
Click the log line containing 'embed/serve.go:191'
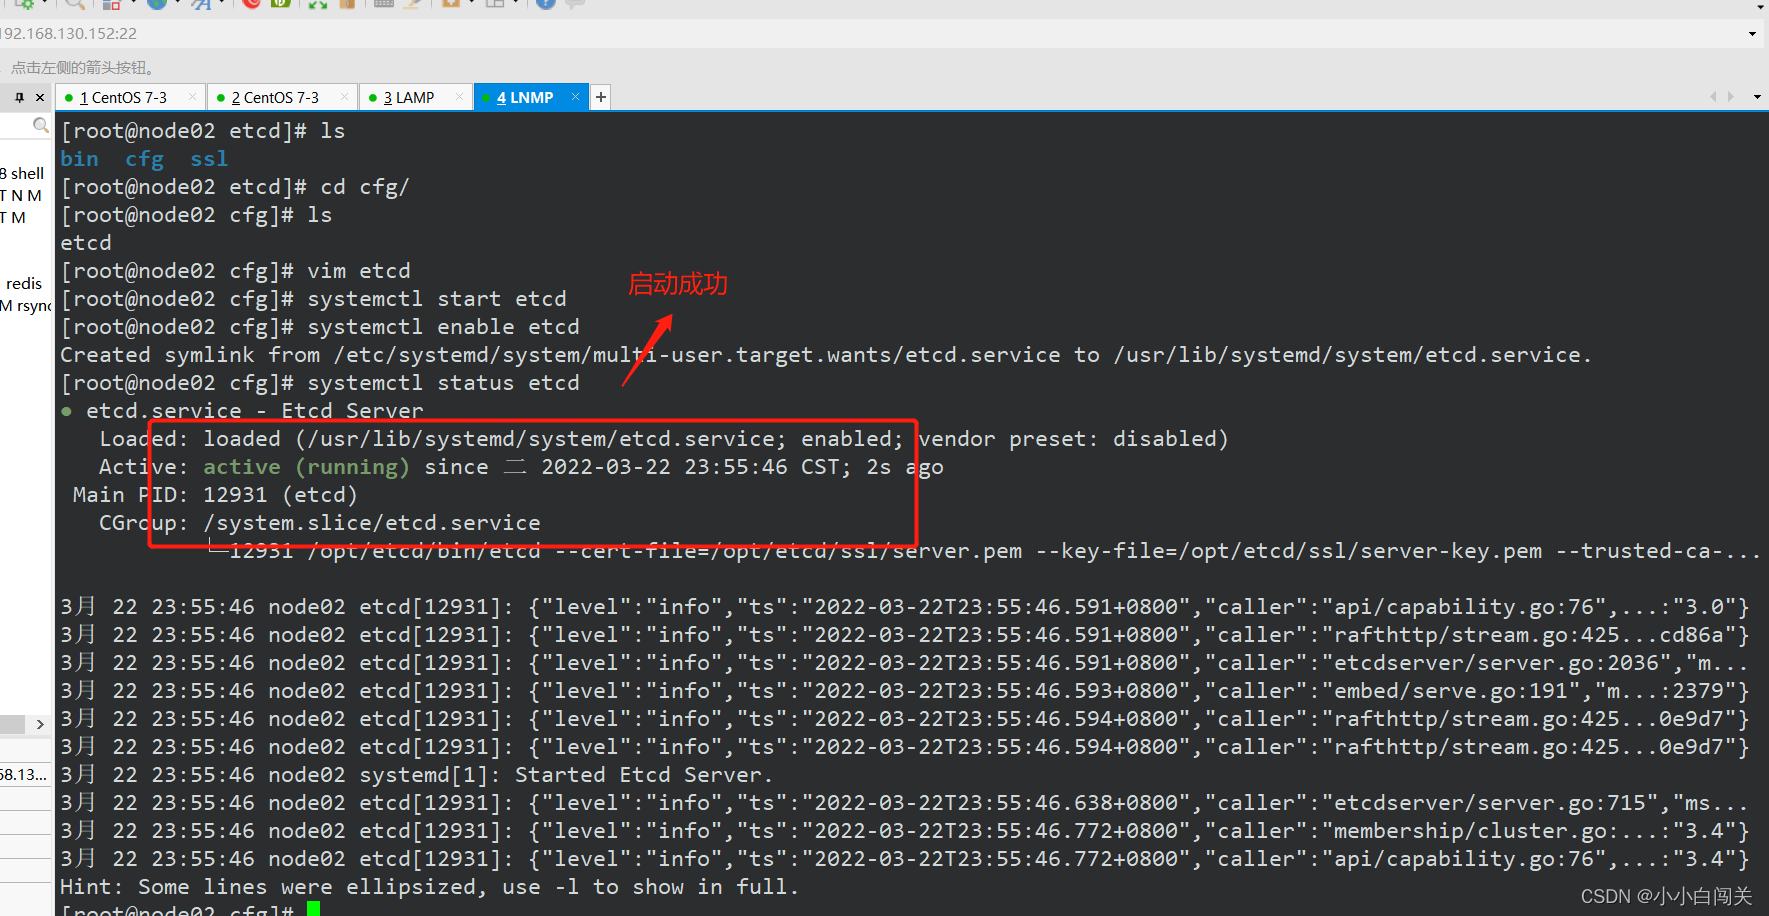coord(904,691)
